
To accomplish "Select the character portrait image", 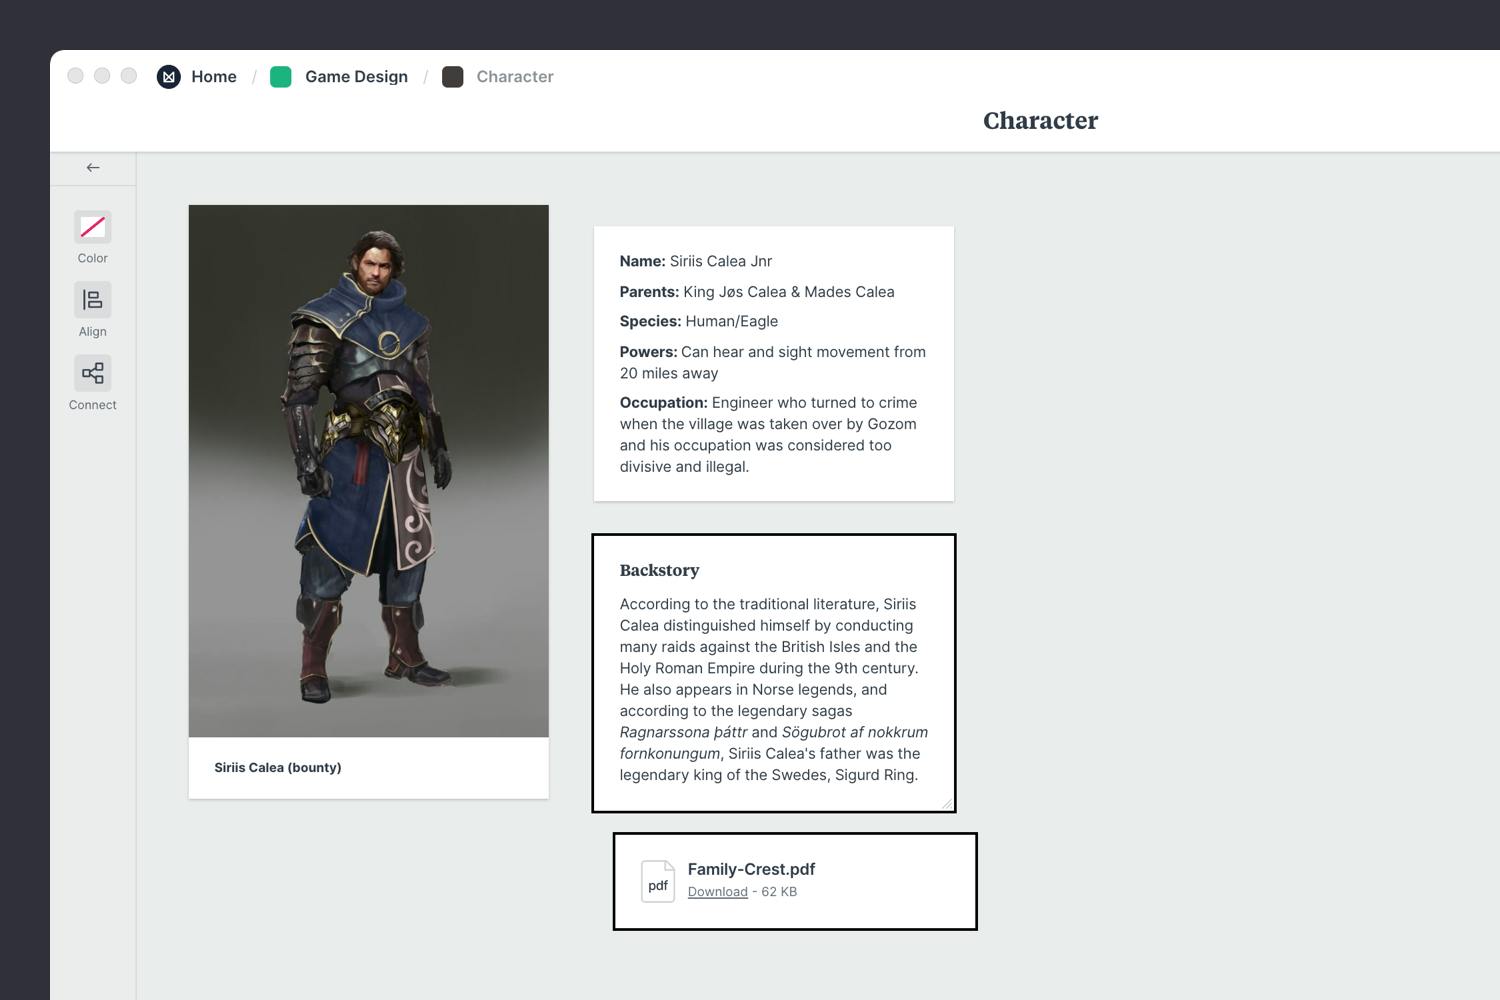I will coord(368,470).
